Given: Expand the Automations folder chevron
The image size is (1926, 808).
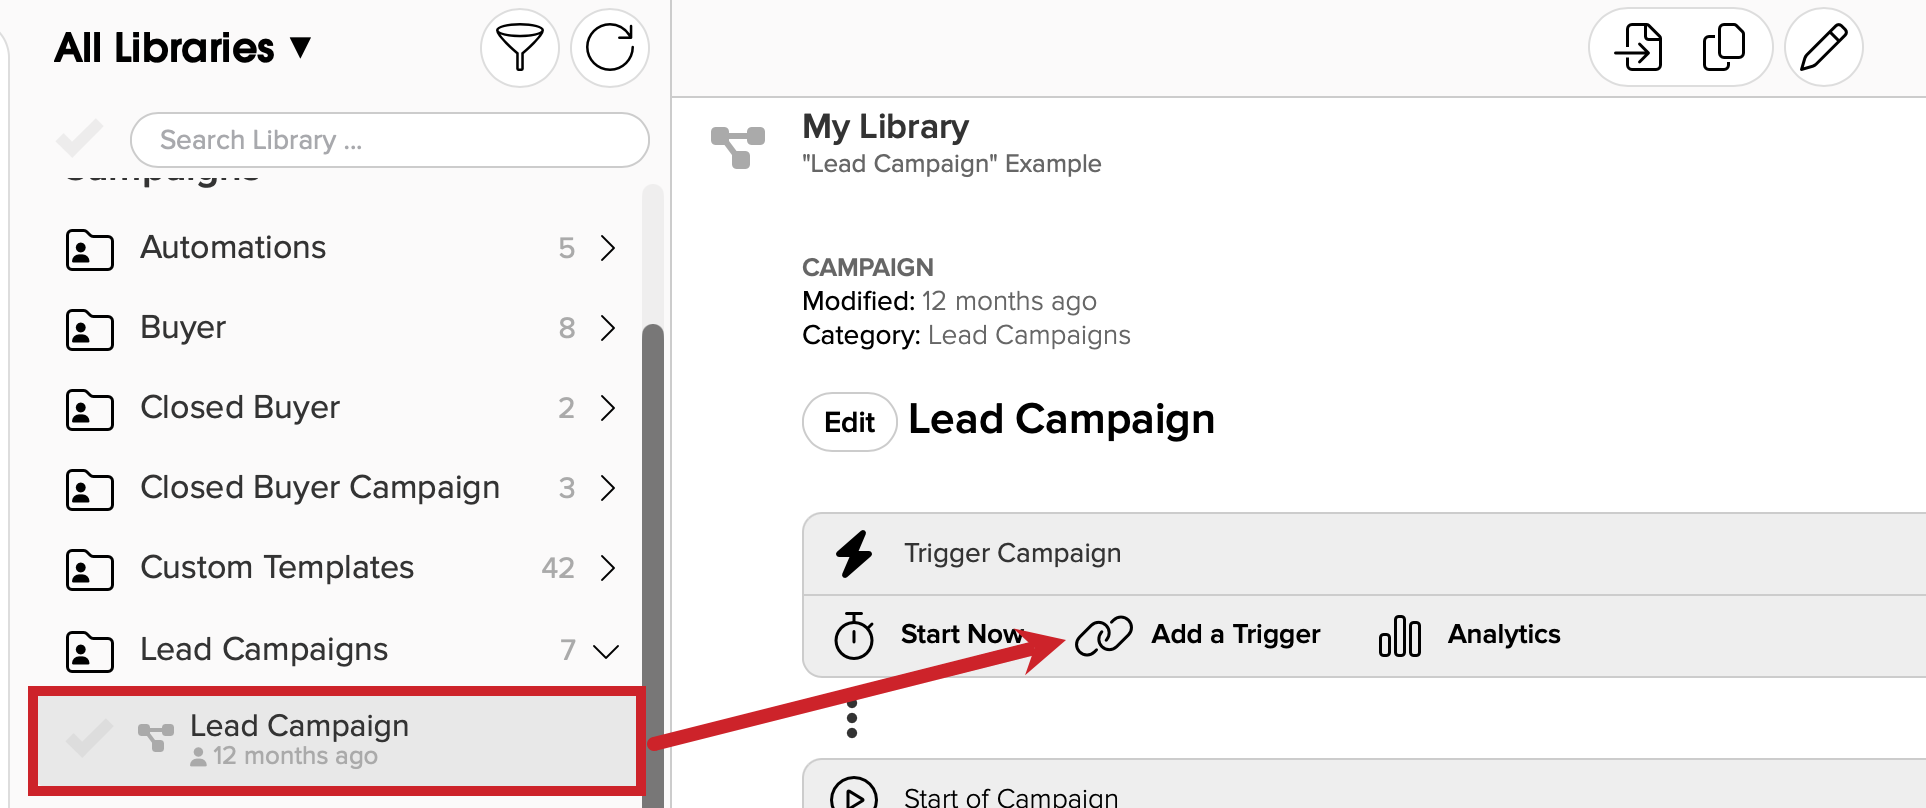Looking at the screenshot, I should click(x=607, y=247).
